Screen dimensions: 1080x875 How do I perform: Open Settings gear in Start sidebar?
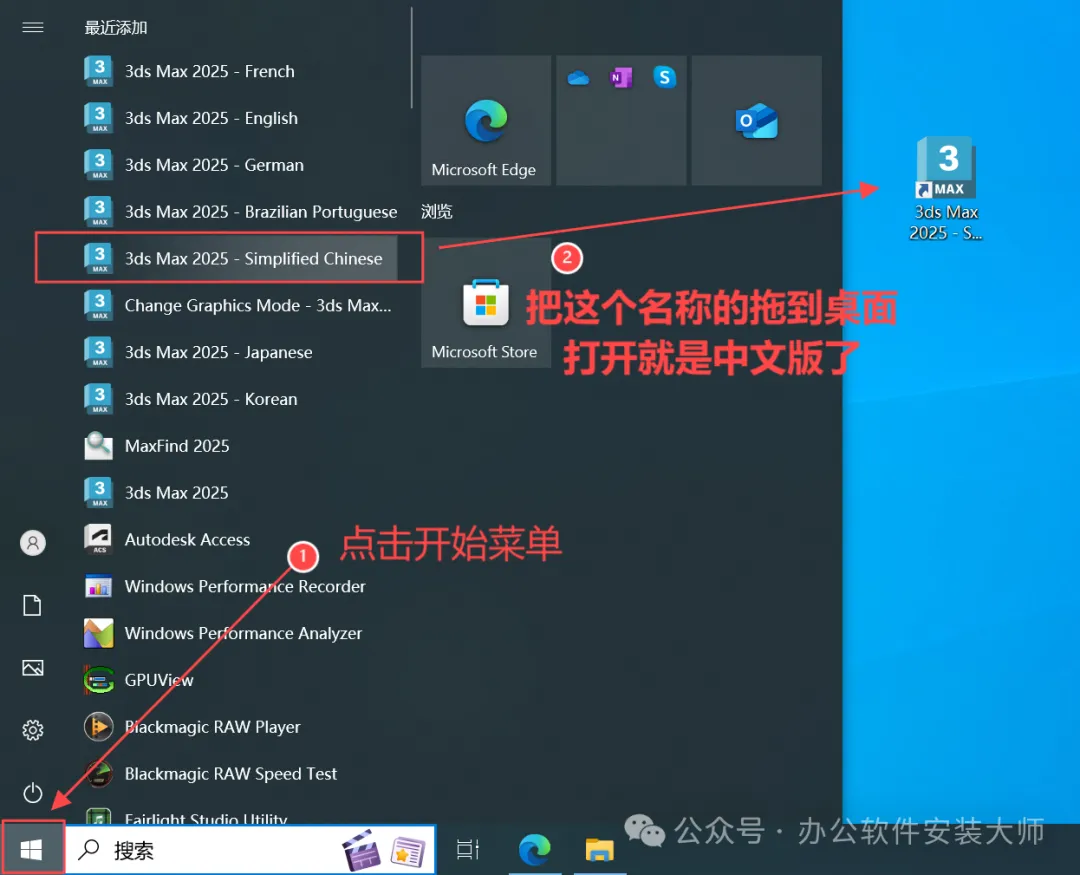click(32, 730)
